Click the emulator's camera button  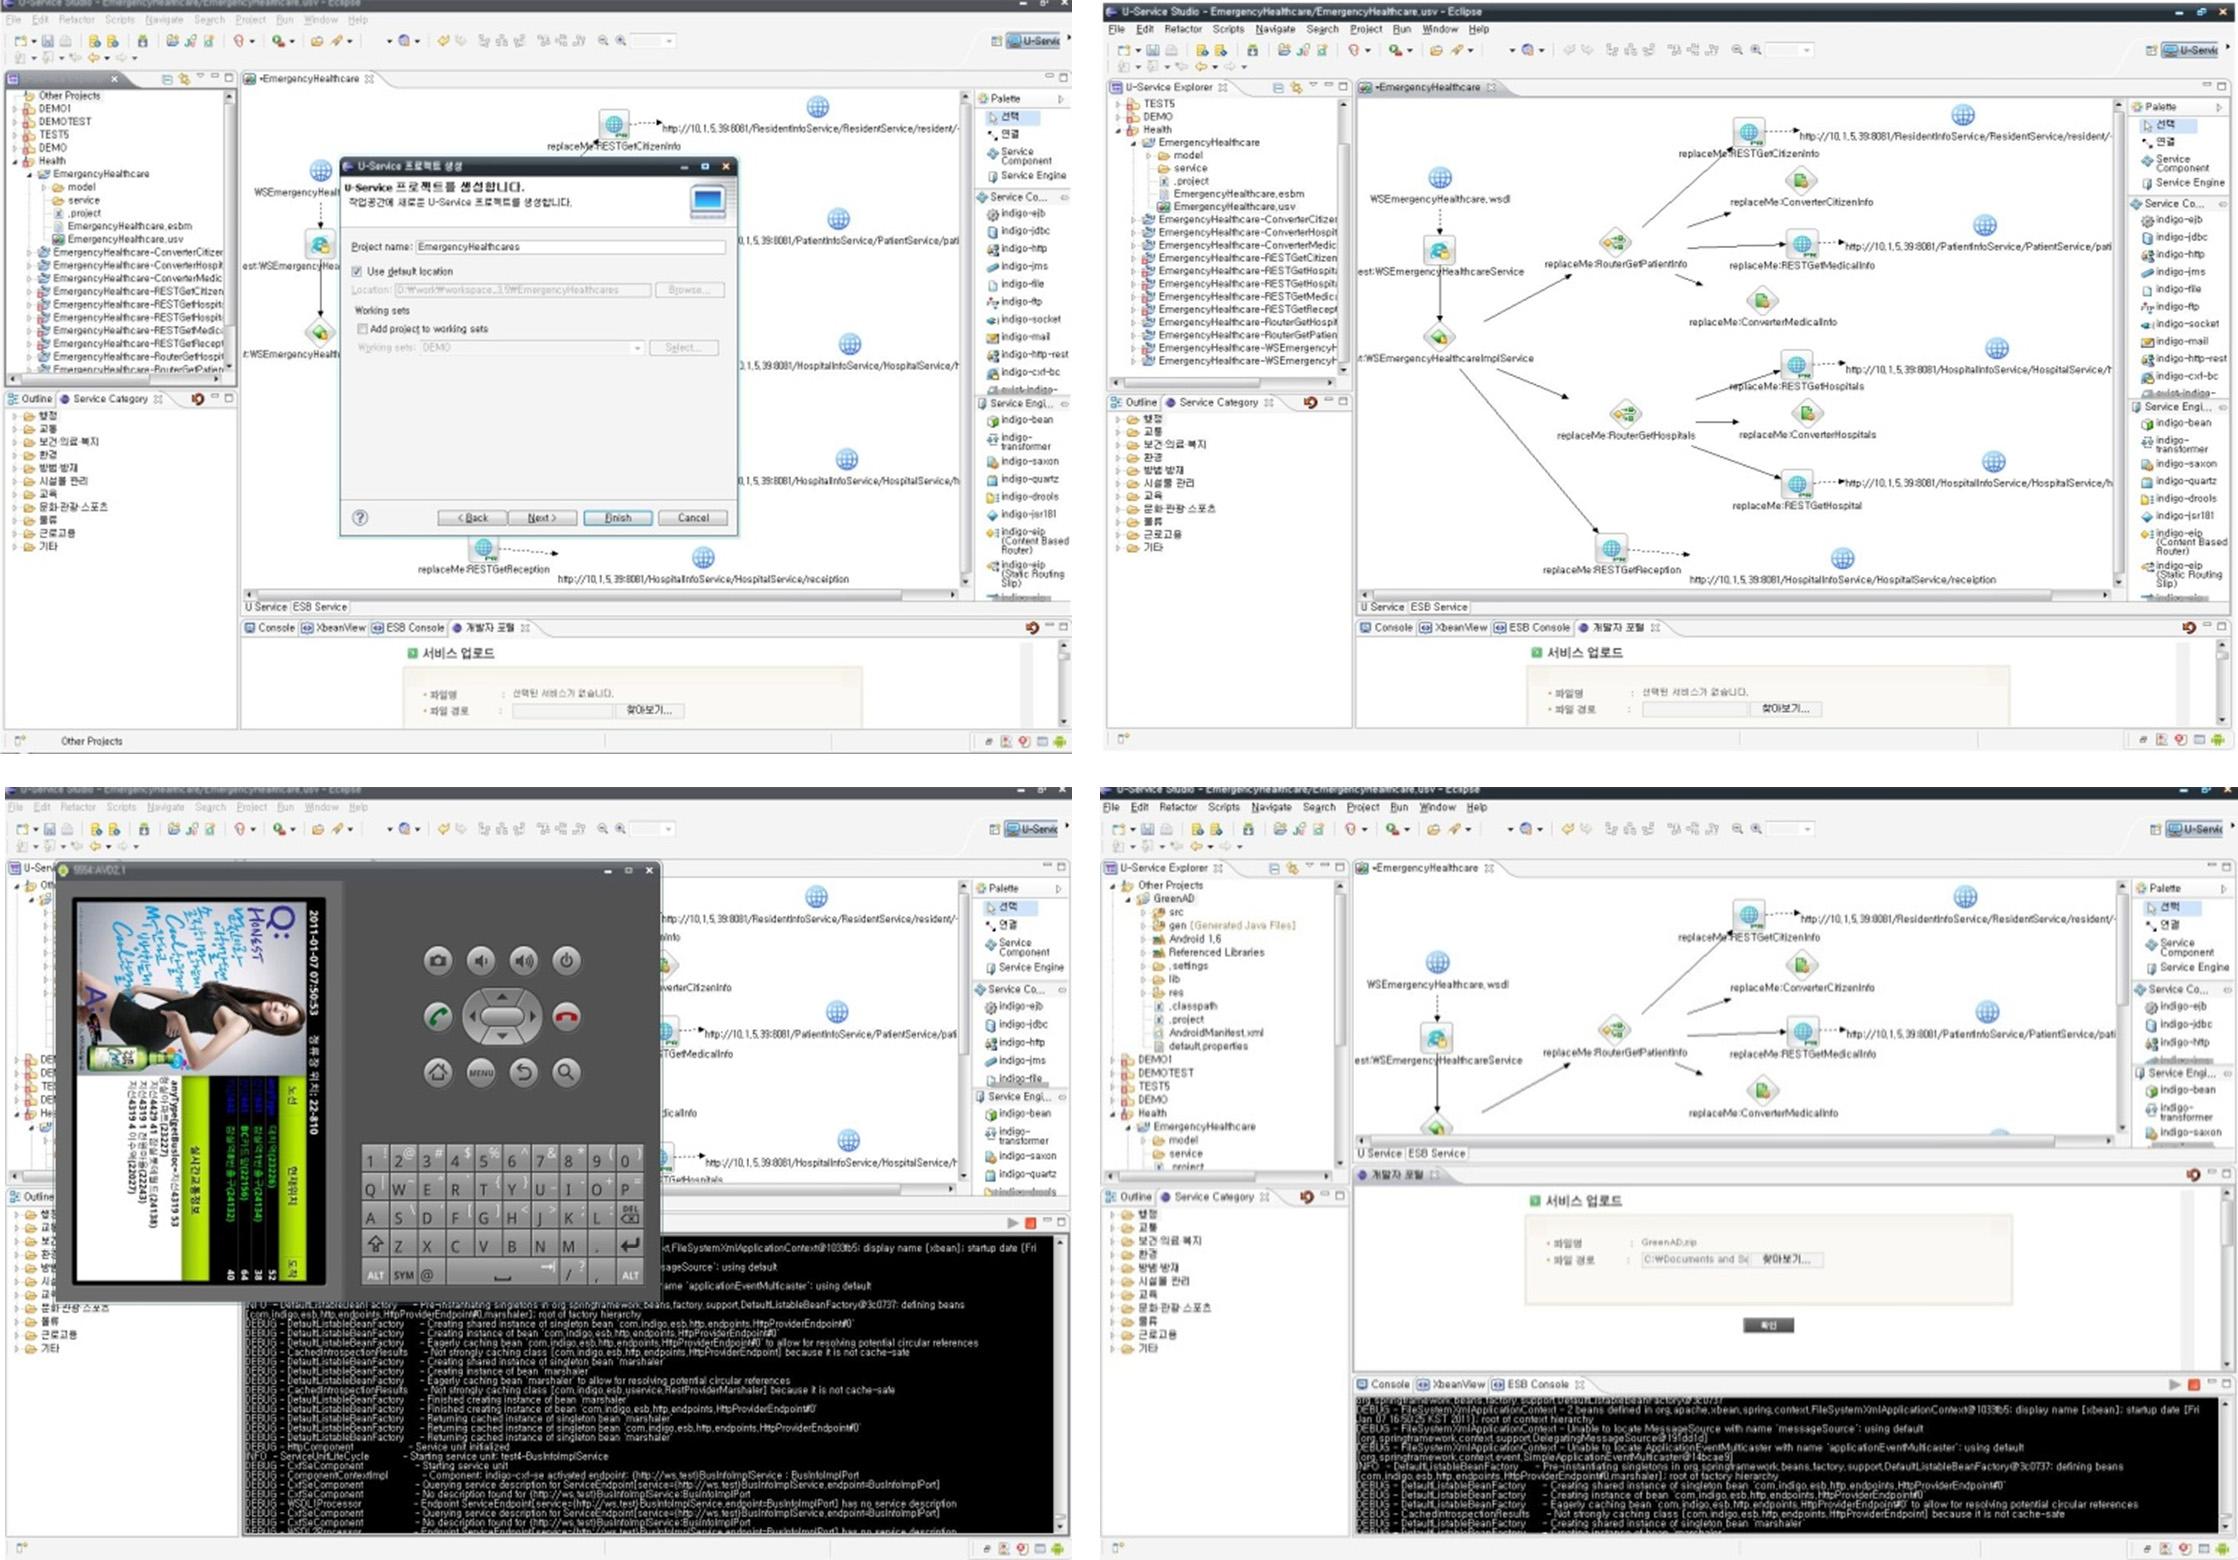click(437, 961)
